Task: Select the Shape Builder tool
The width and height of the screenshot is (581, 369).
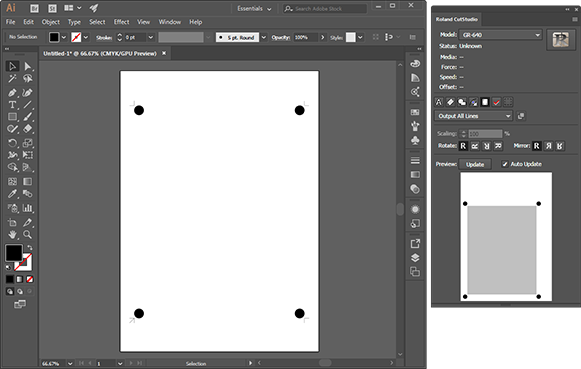Action: tap(12, 167)
